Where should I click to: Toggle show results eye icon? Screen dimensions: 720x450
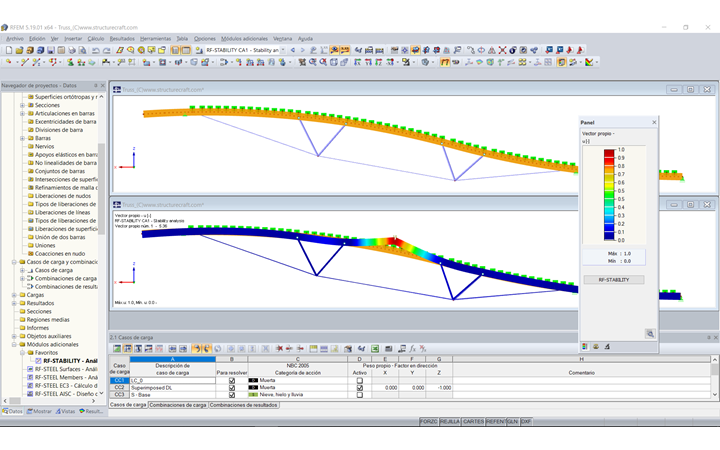coord(334,50)
